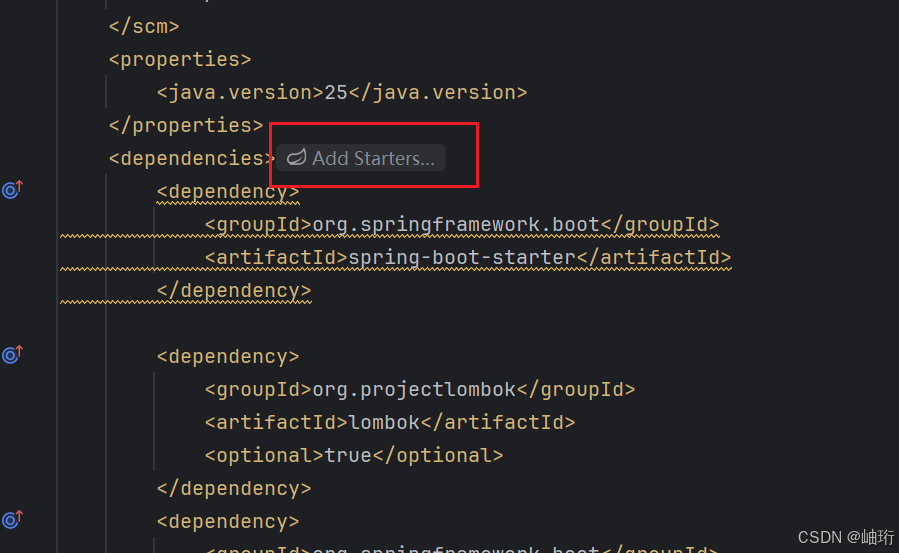Click the underlined </dependency> closing tag
Viewport: 899px width, 553px height.
(234, 291)
